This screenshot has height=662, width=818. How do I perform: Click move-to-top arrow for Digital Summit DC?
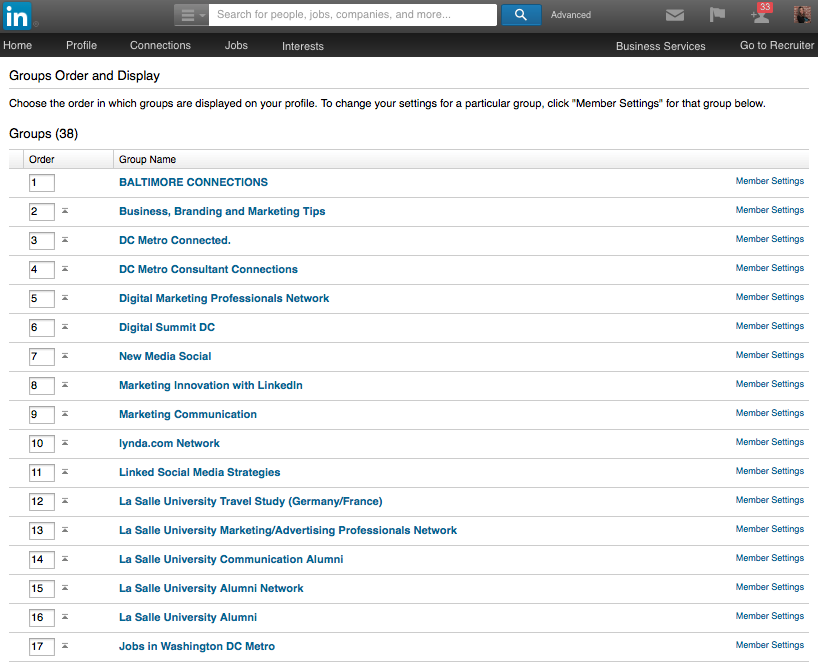coord(65,327)
